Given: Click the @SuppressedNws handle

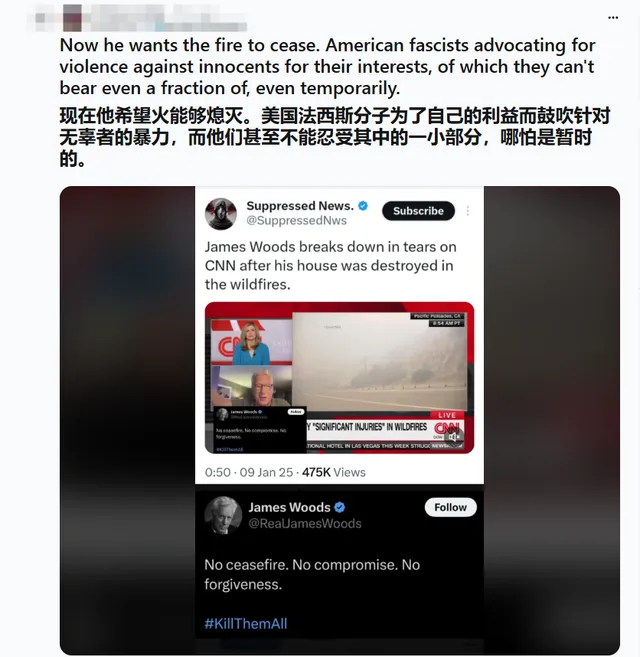Looking at the screenshot, I should (296, 220).
